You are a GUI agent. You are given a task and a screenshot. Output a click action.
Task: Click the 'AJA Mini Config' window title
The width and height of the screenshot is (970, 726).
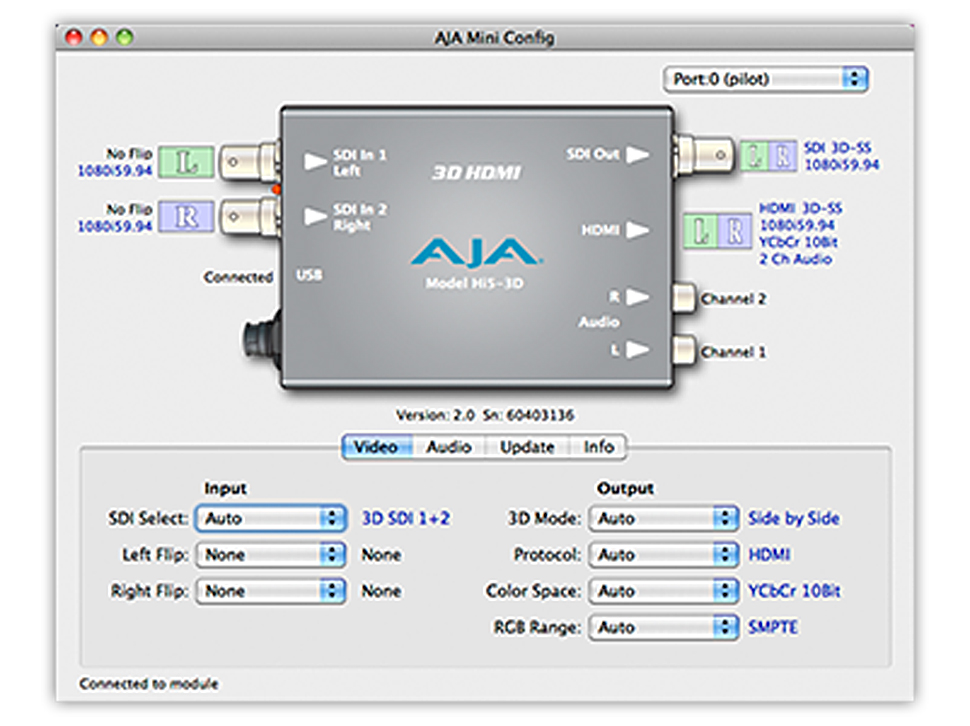(x=494, y=38)
